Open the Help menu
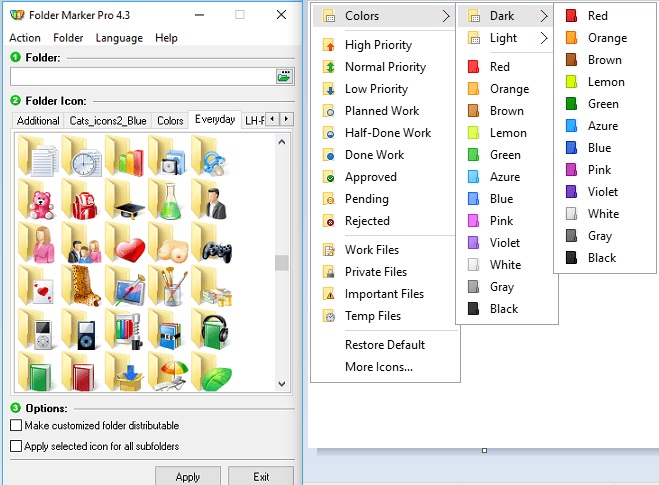Viewport: 659px width, 485px height. 166,38
